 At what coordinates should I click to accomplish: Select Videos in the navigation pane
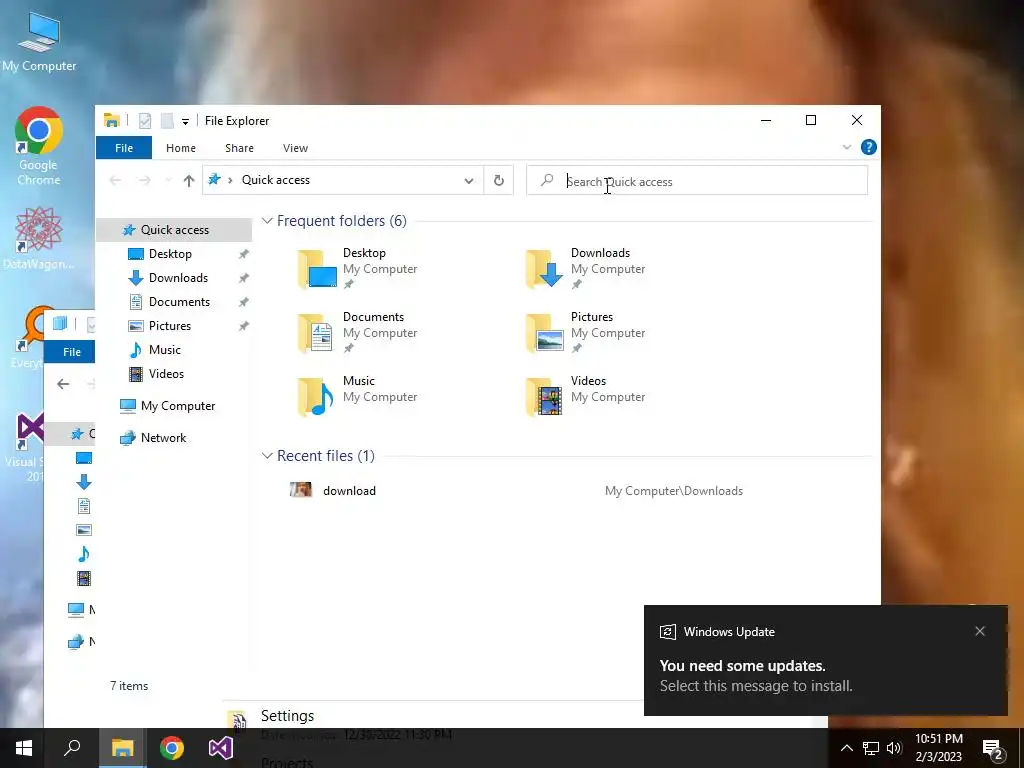[166, 374]
